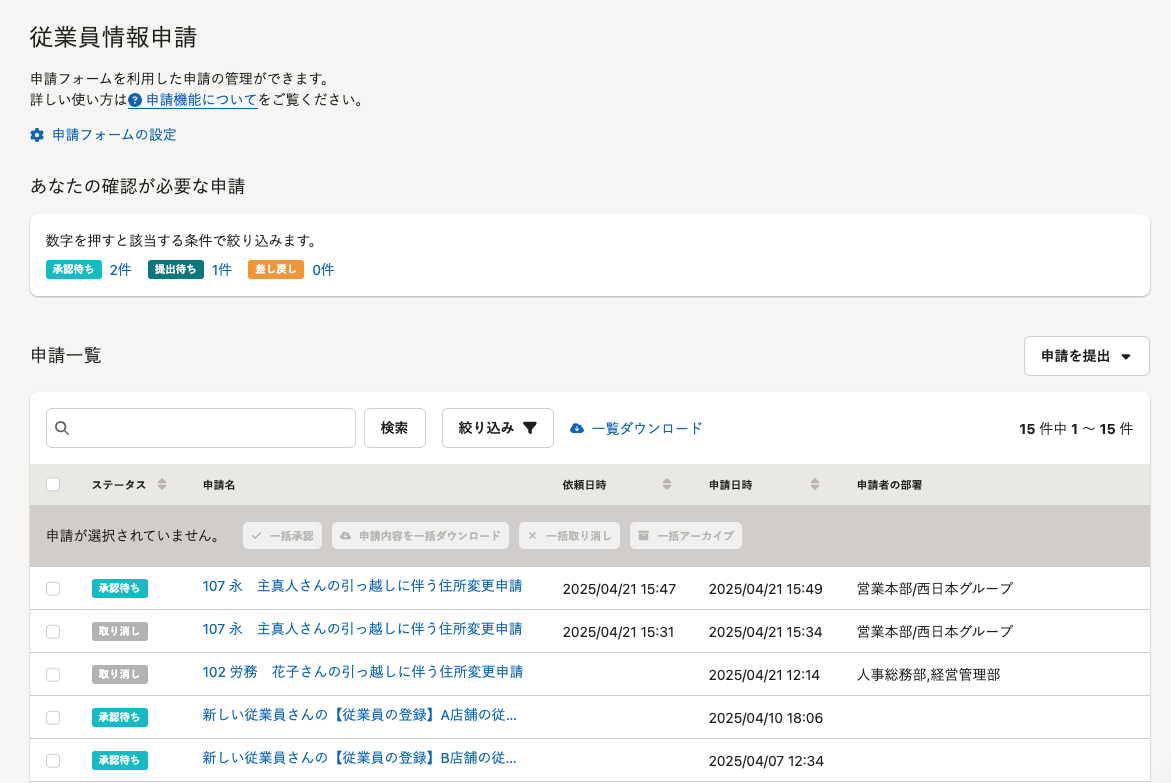This screenshot has width=1171, height=783.
Task: Click the あなたの確認が必要な申請 heading
Action: 138,186
